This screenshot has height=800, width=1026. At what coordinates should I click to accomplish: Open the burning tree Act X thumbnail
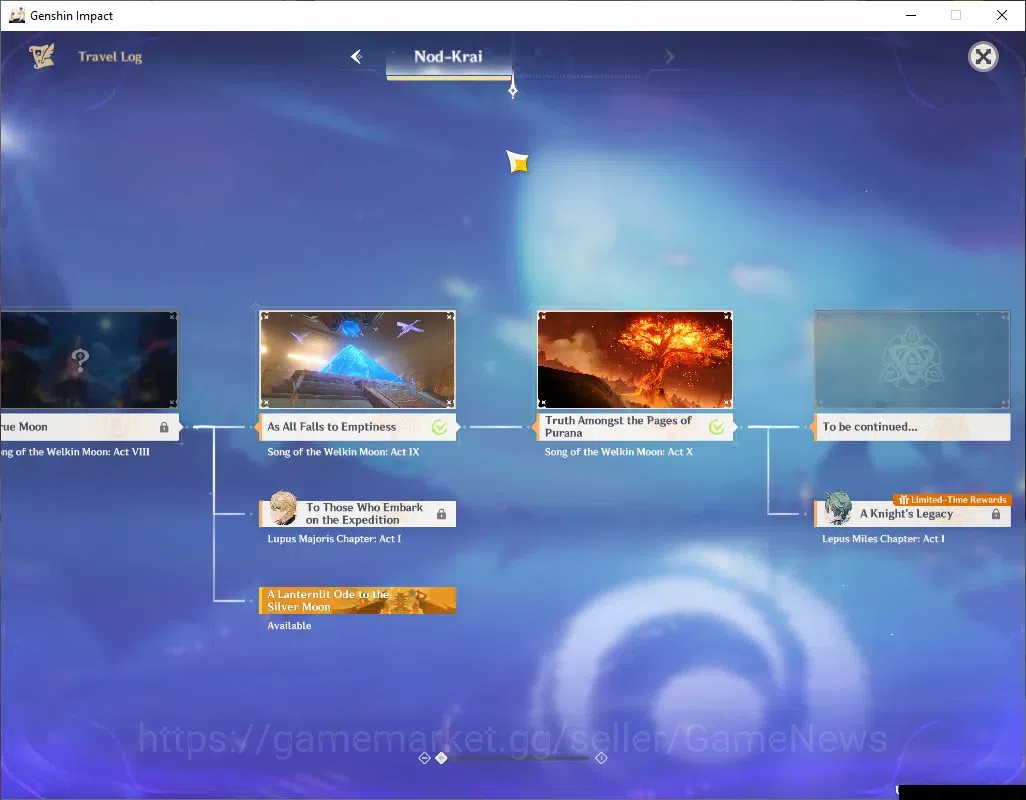pos(635,359)
